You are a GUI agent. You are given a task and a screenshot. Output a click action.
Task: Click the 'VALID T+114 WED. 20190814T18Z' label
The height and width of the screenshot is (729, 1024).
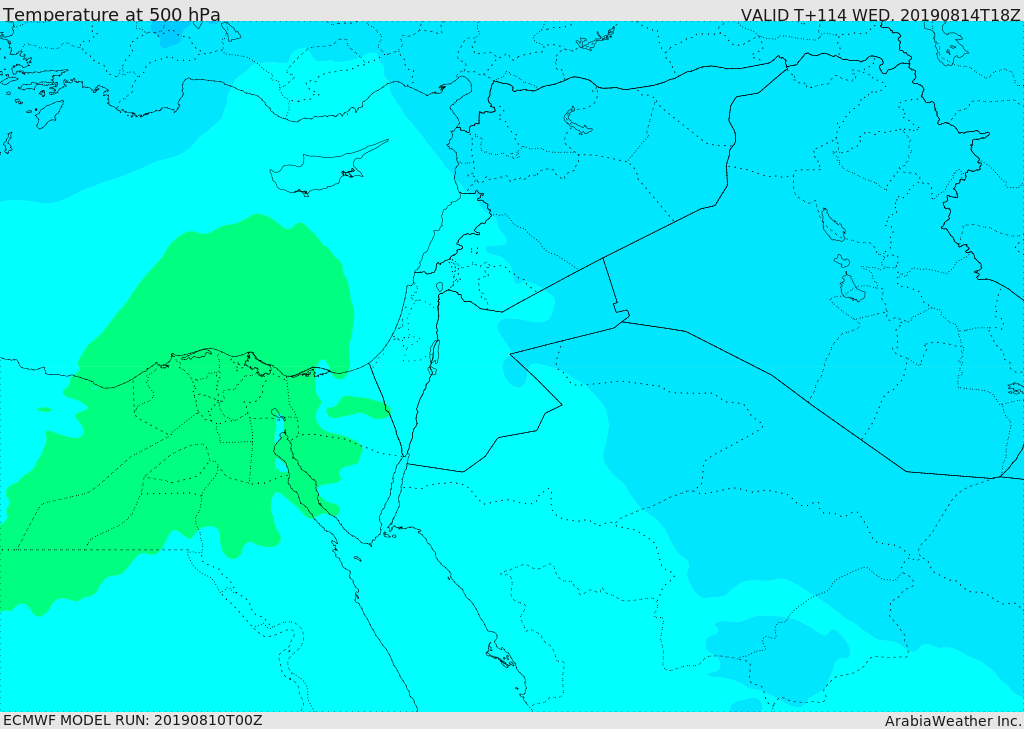880,14
